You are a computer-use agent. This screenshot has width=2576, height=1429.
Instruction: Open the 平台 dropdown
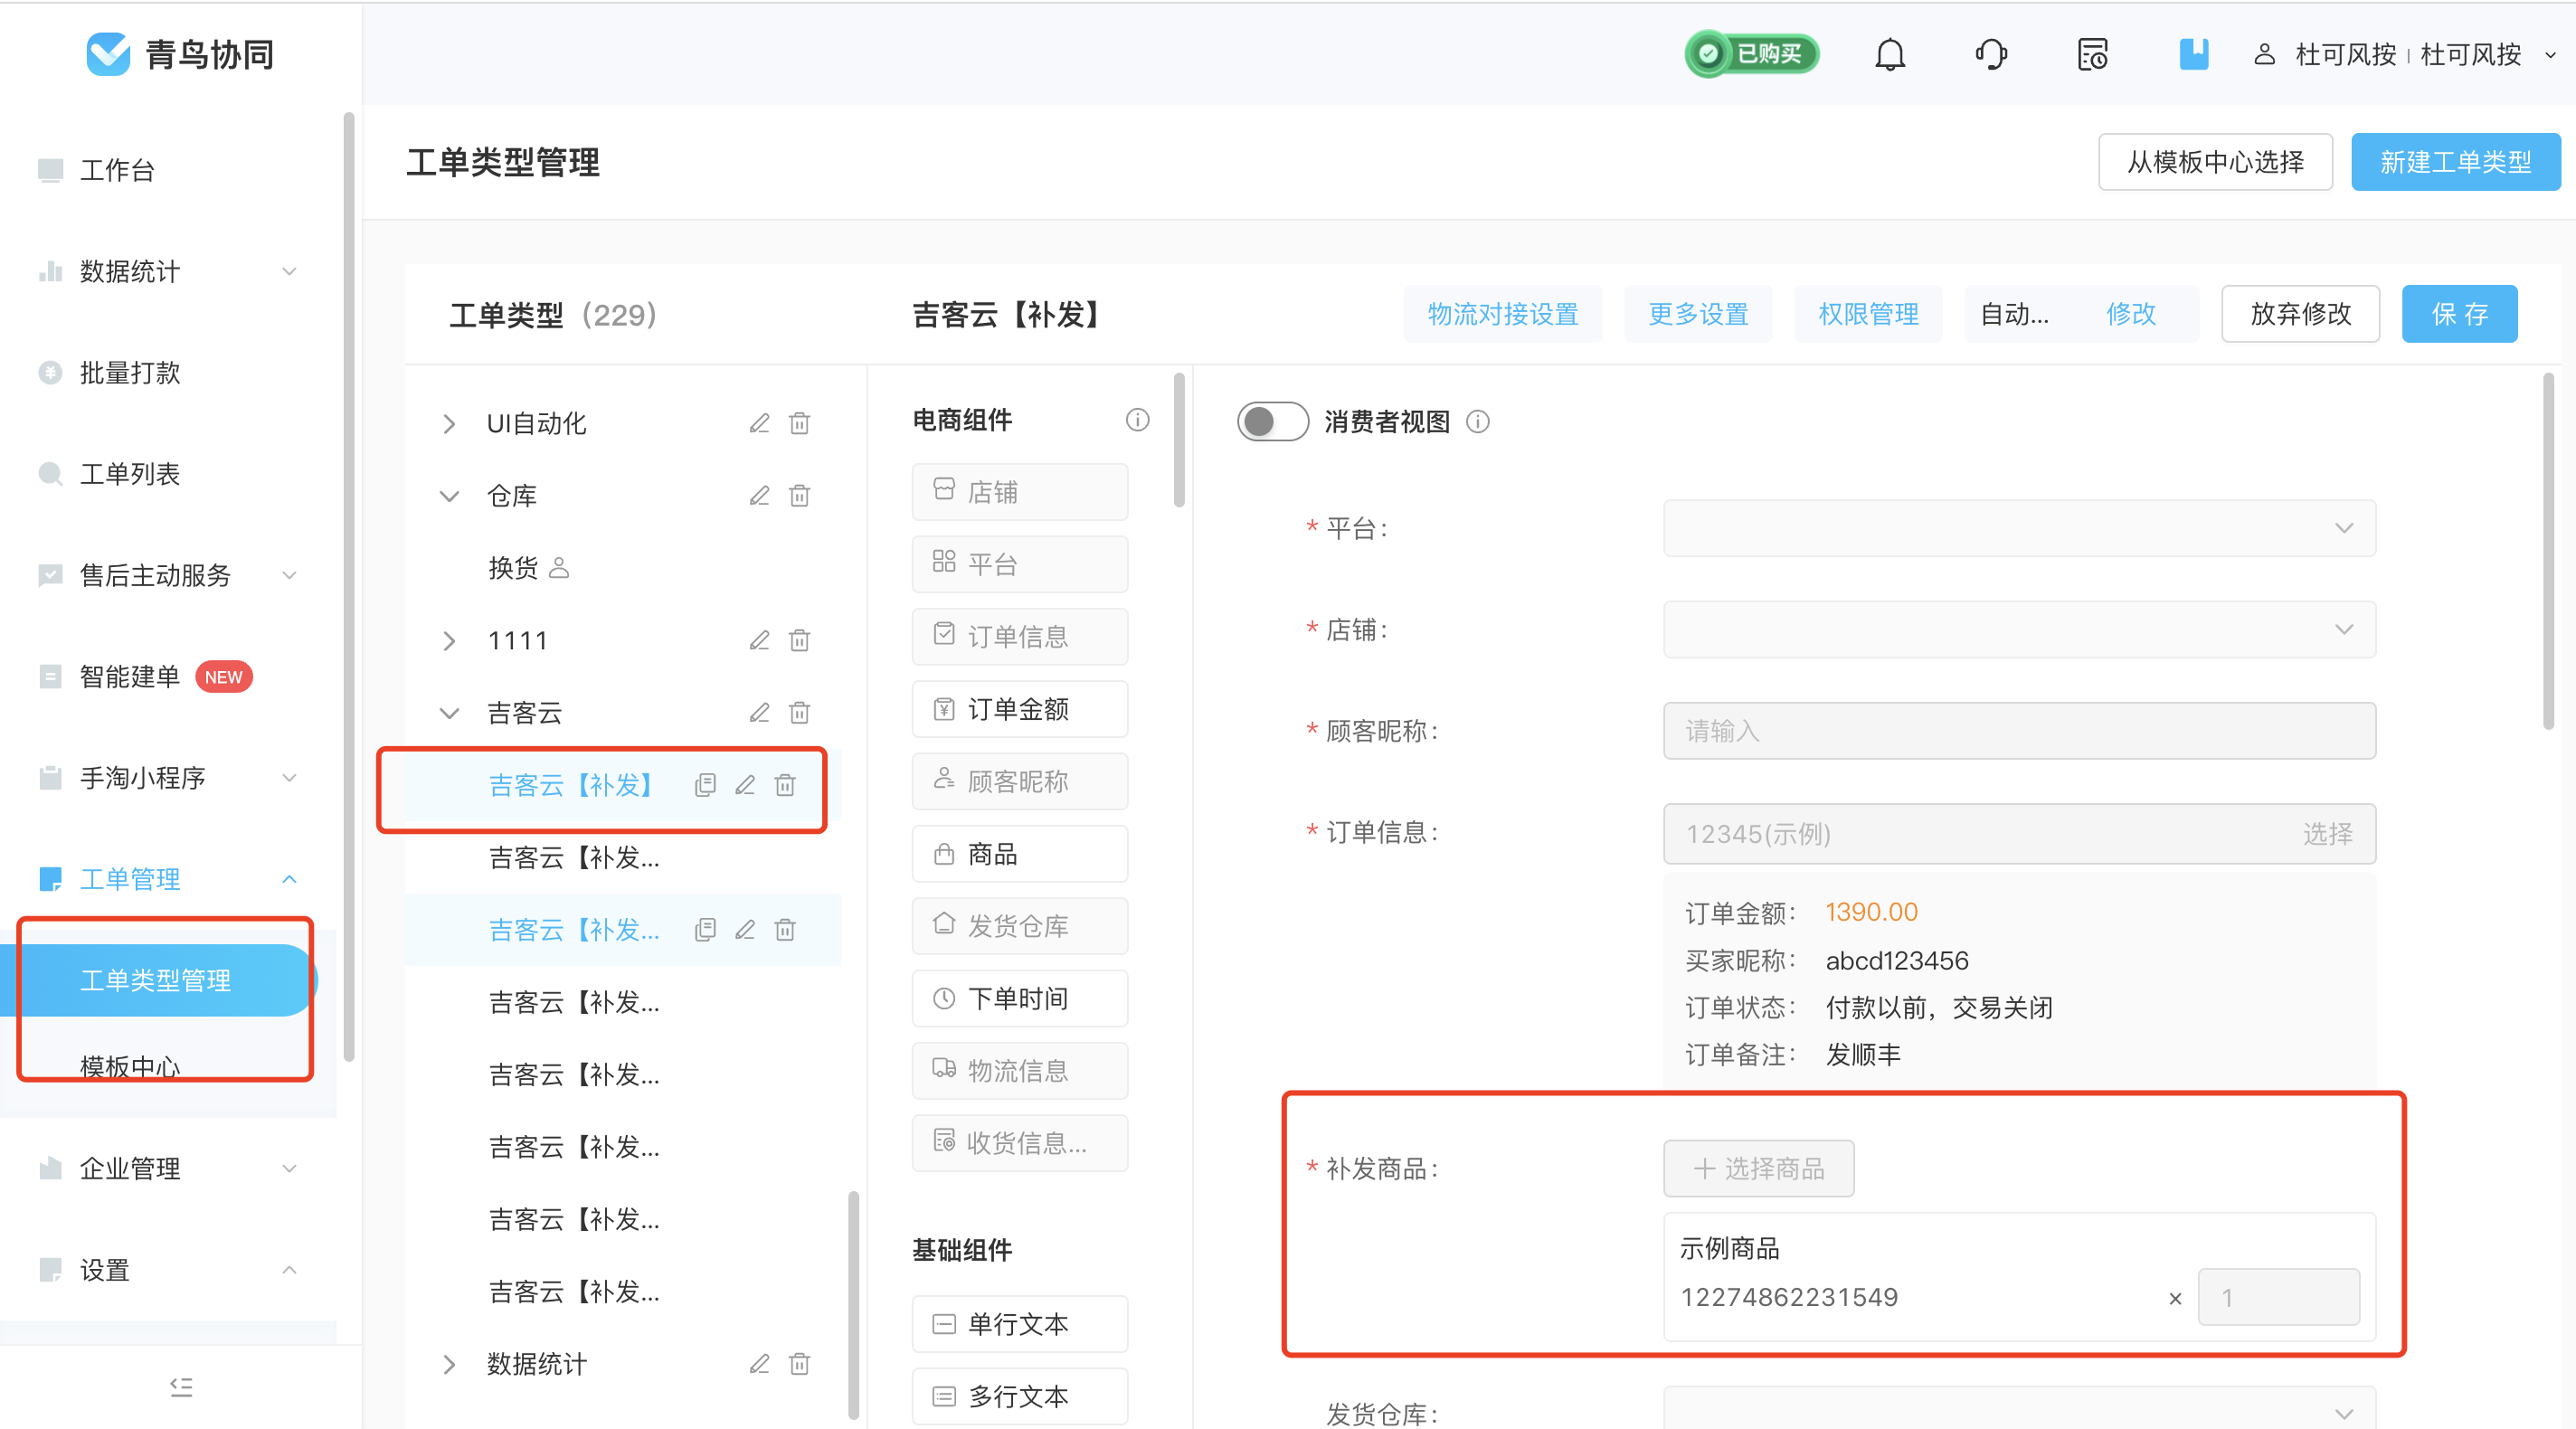(2019, 528)
